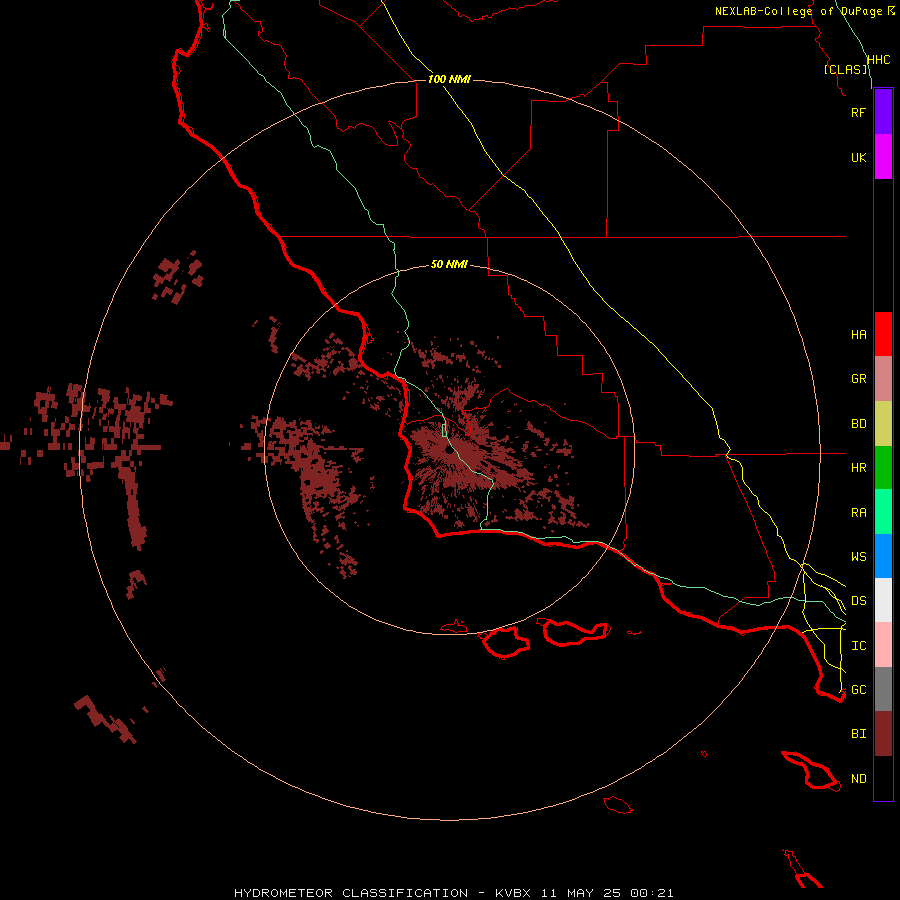
Task: Click the HA legend label
Action: (x=858, y=334)
